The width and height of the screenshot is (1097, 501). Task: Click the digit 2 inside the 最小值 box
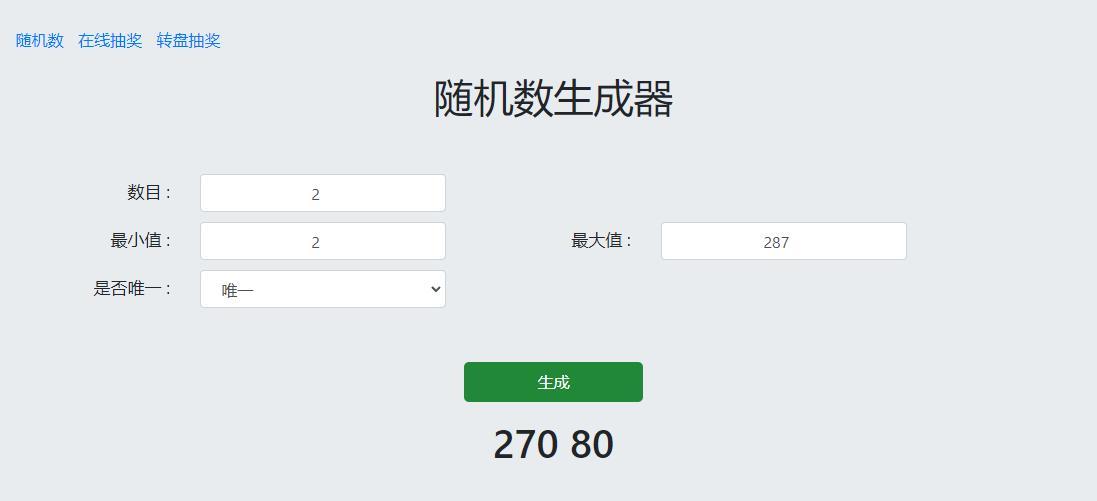click(315, 242)
